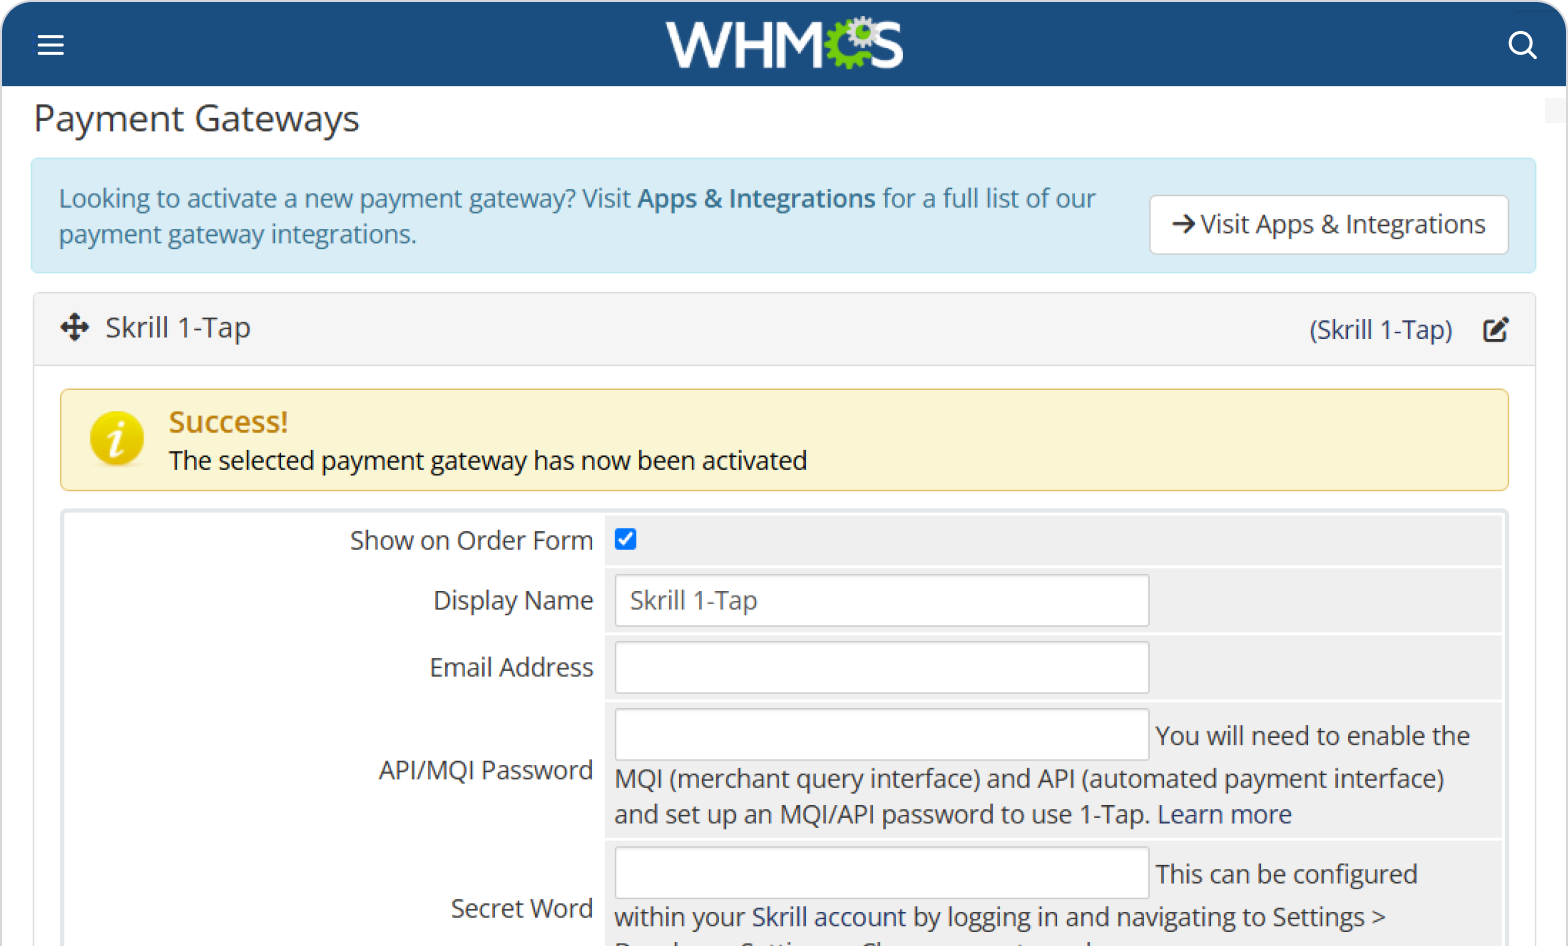Click the Skrill 1-Tap gateway panel title
The image size is (1568, 946).
[x=178, y=328]
